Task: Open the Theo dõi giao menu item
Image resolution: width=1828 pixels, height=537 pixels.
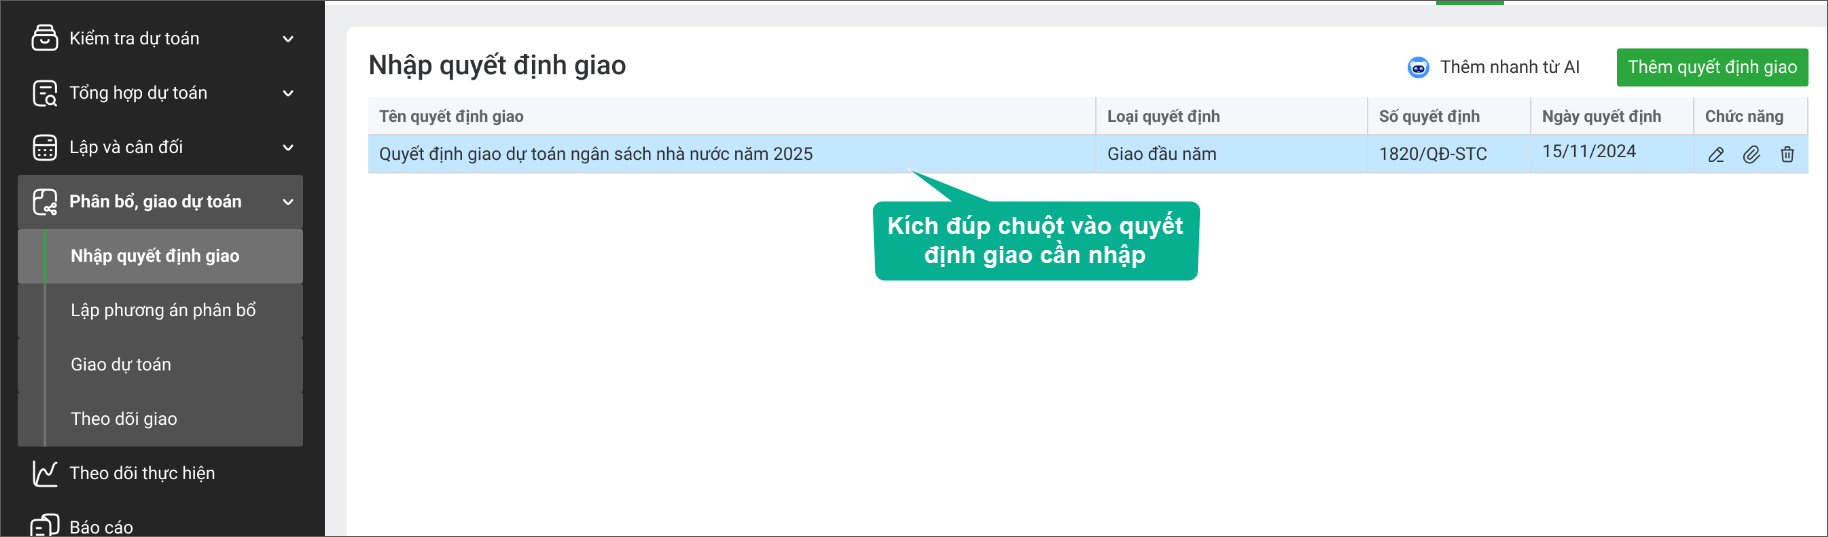Action: tap(124, 419)
